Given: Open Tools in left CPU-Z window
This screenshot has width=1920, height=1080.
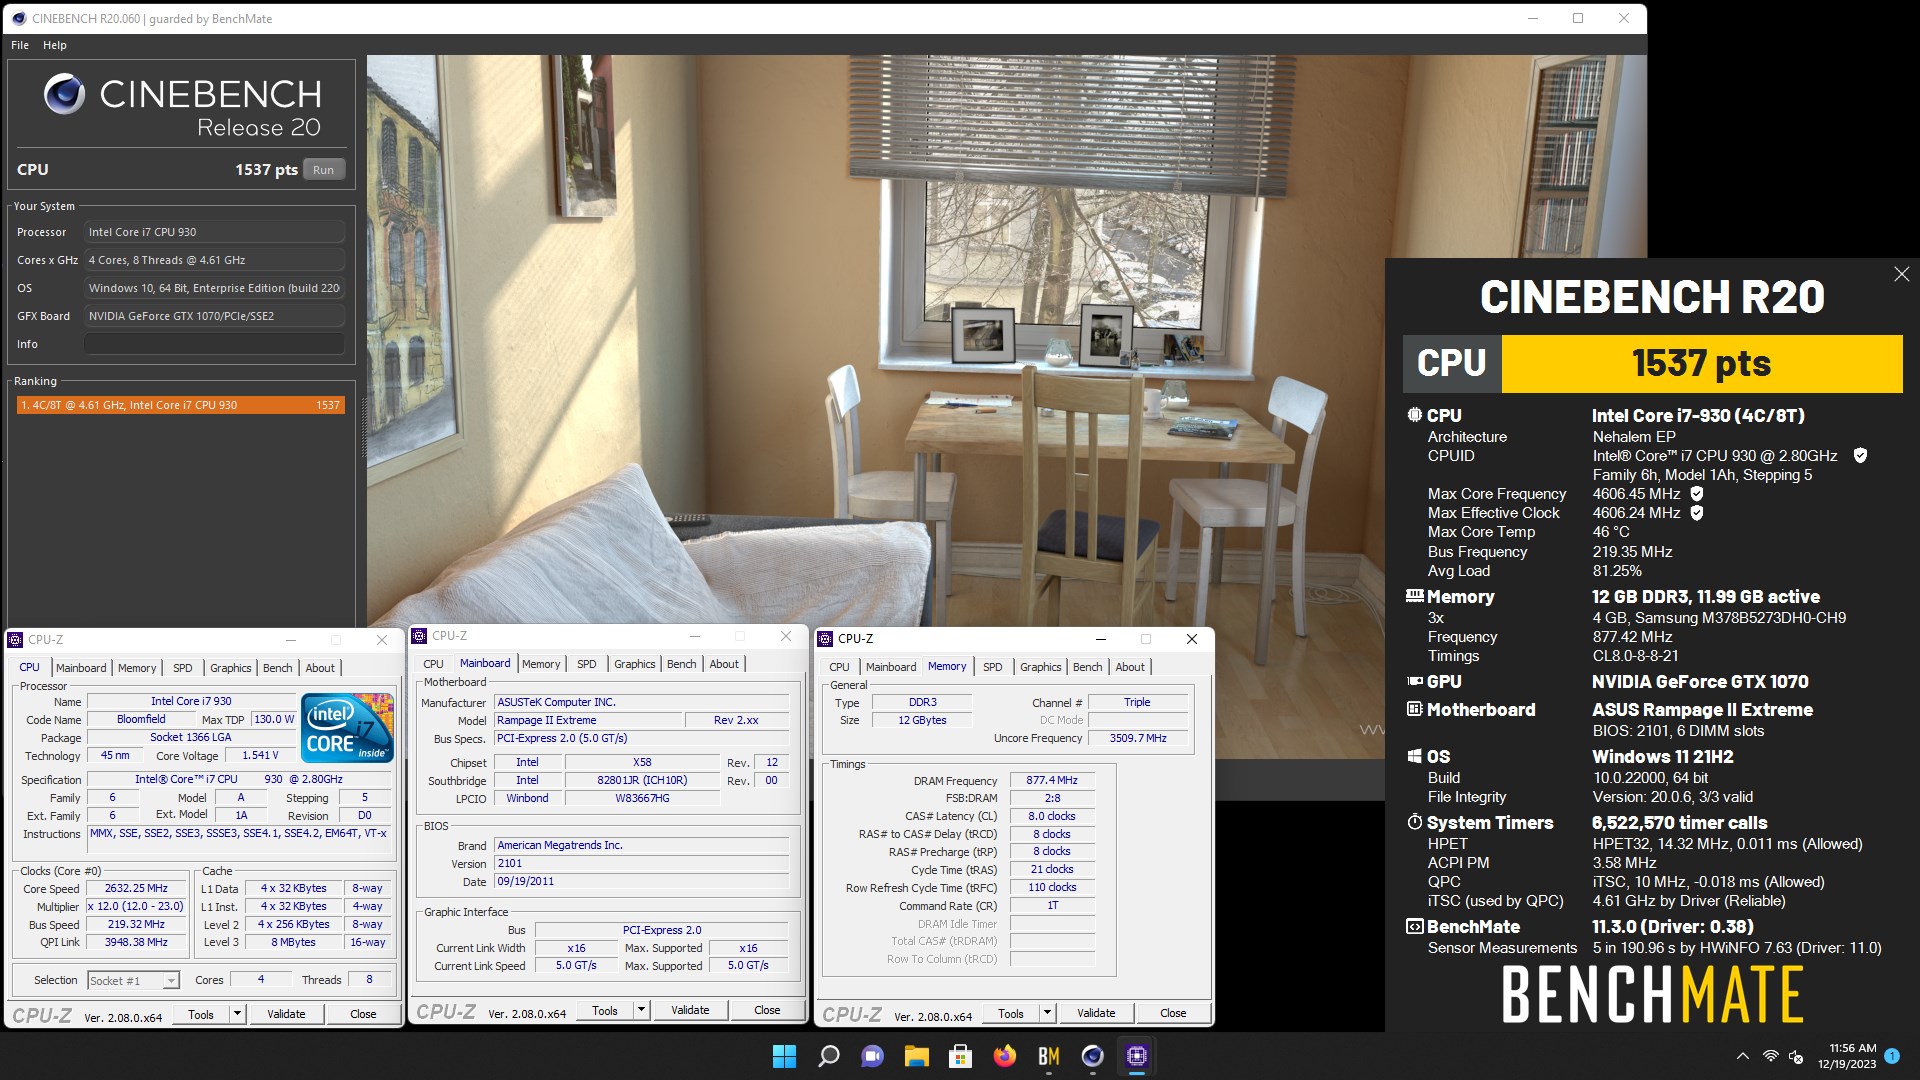Looking at the screenshot, I should (201, 1014).
